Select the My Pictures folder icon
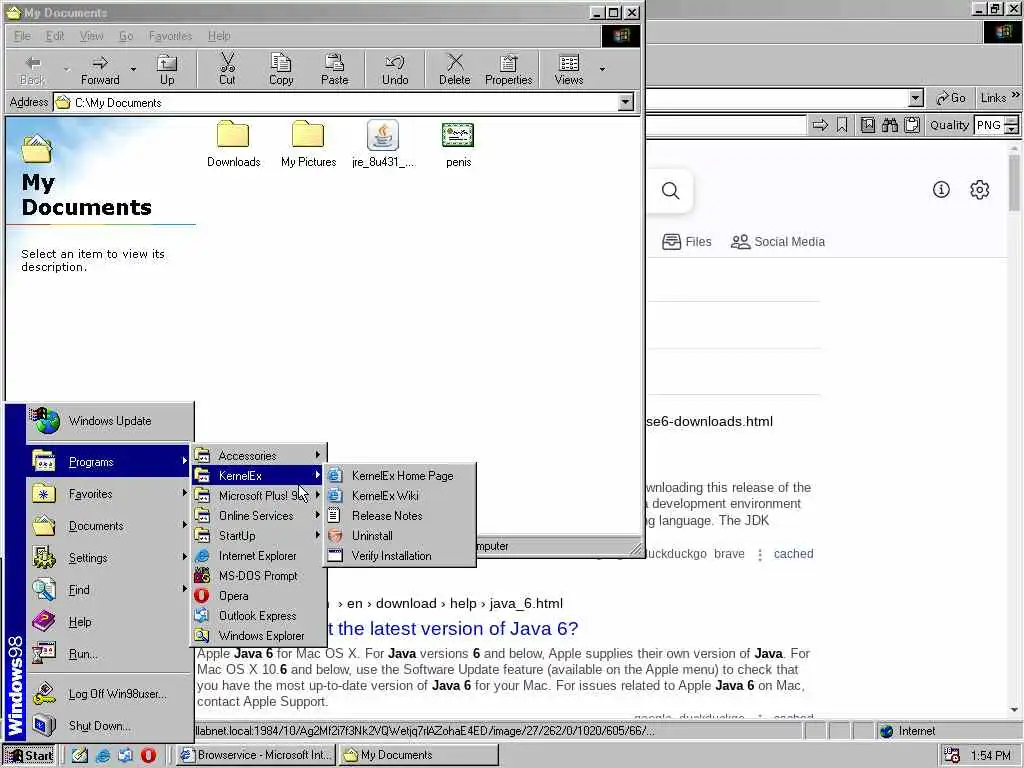 click(308, 144)
